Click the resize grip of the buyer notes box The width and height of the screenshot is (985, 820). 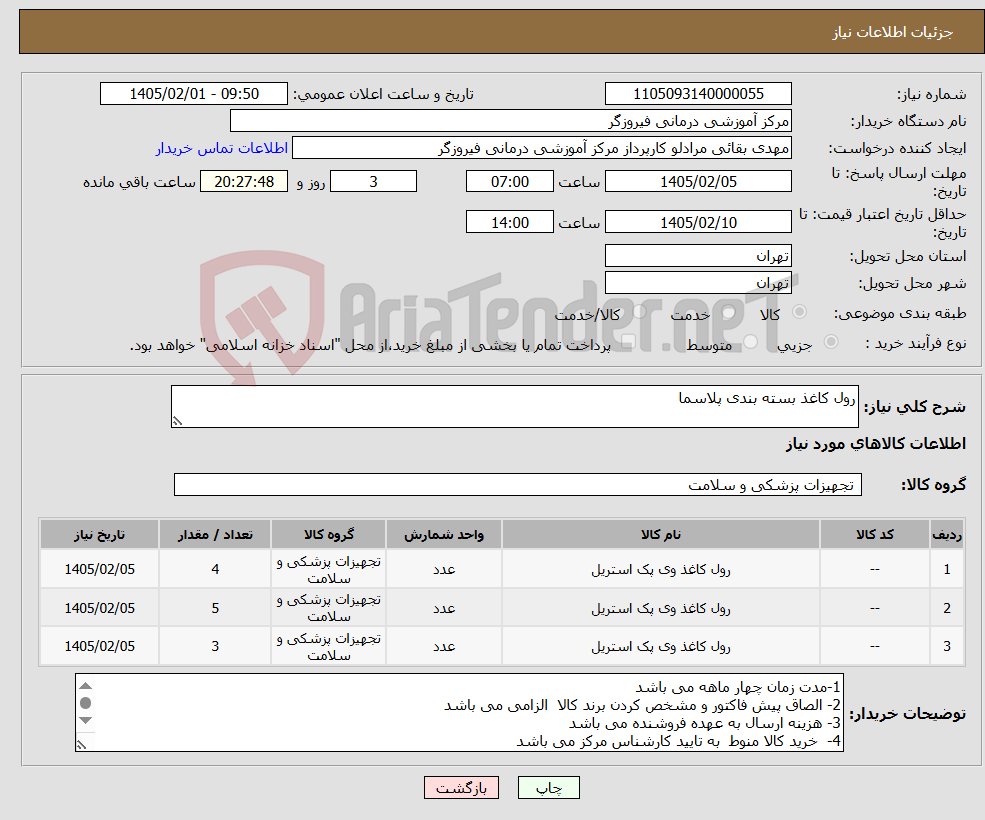pyautogui.click(x=82, y=745)
